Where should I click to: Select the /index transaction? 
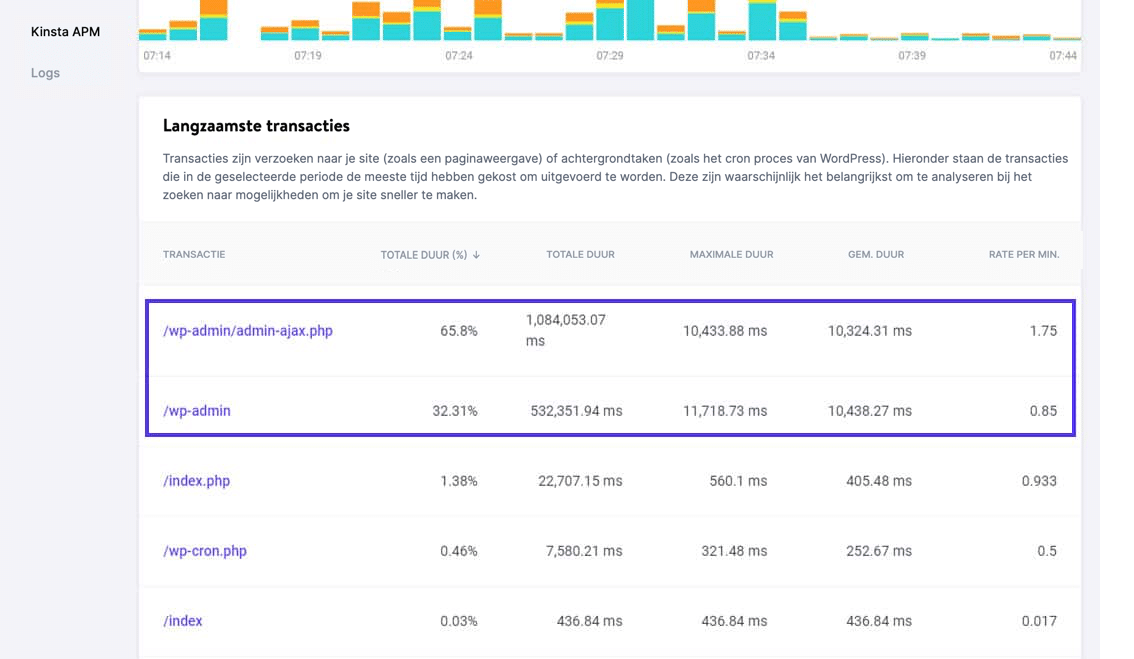click(184, 620)
